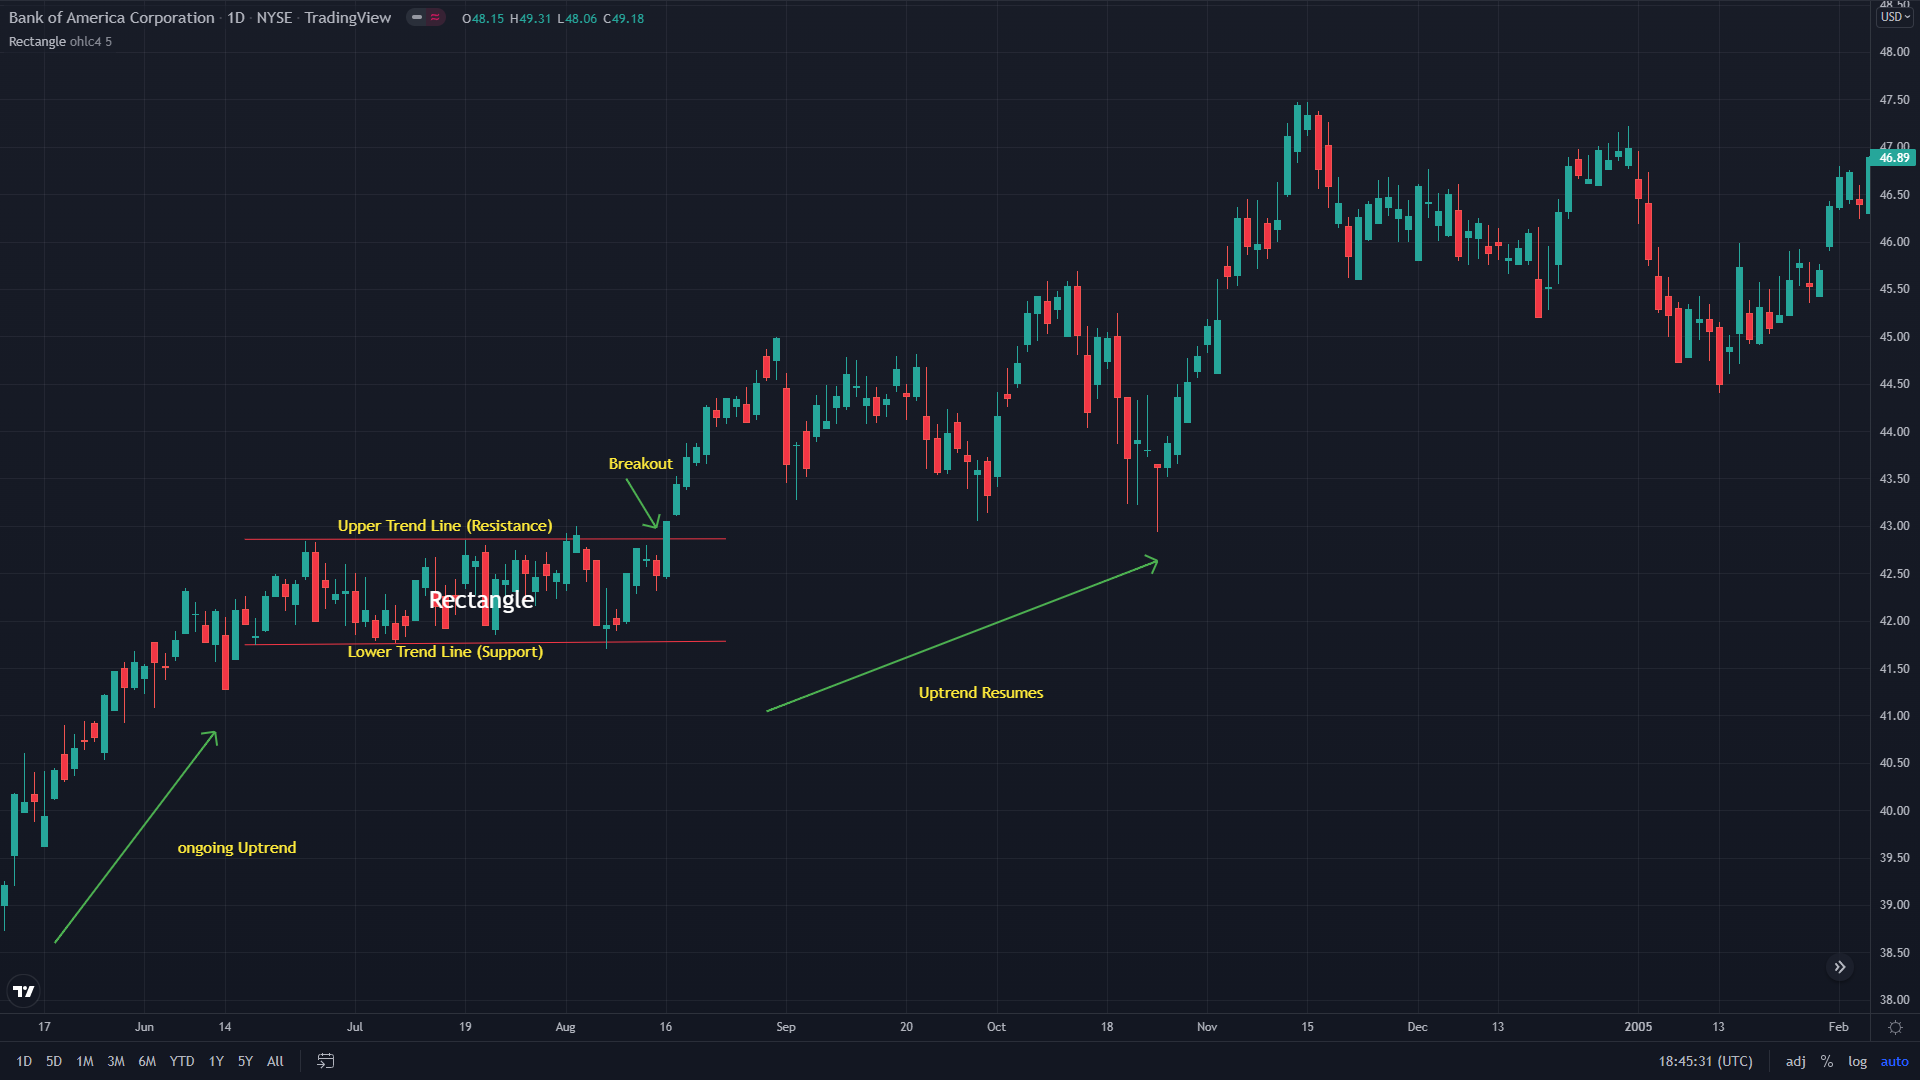Image resolution: width=1920 pixels, height=1080 pixels.
Task: Select the 1D time range
Action: point(24,1061)
